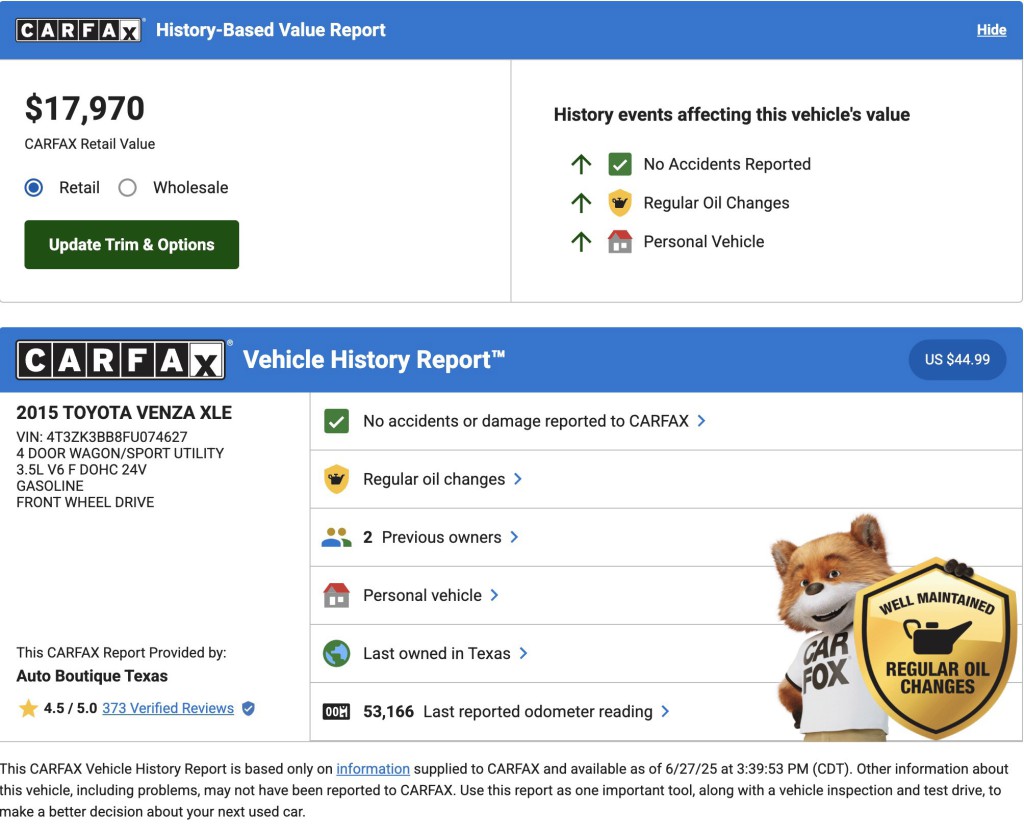Click the 4.5 / 5.0 rating text
Screen dimensions: 1024x839
coord(71,708)
